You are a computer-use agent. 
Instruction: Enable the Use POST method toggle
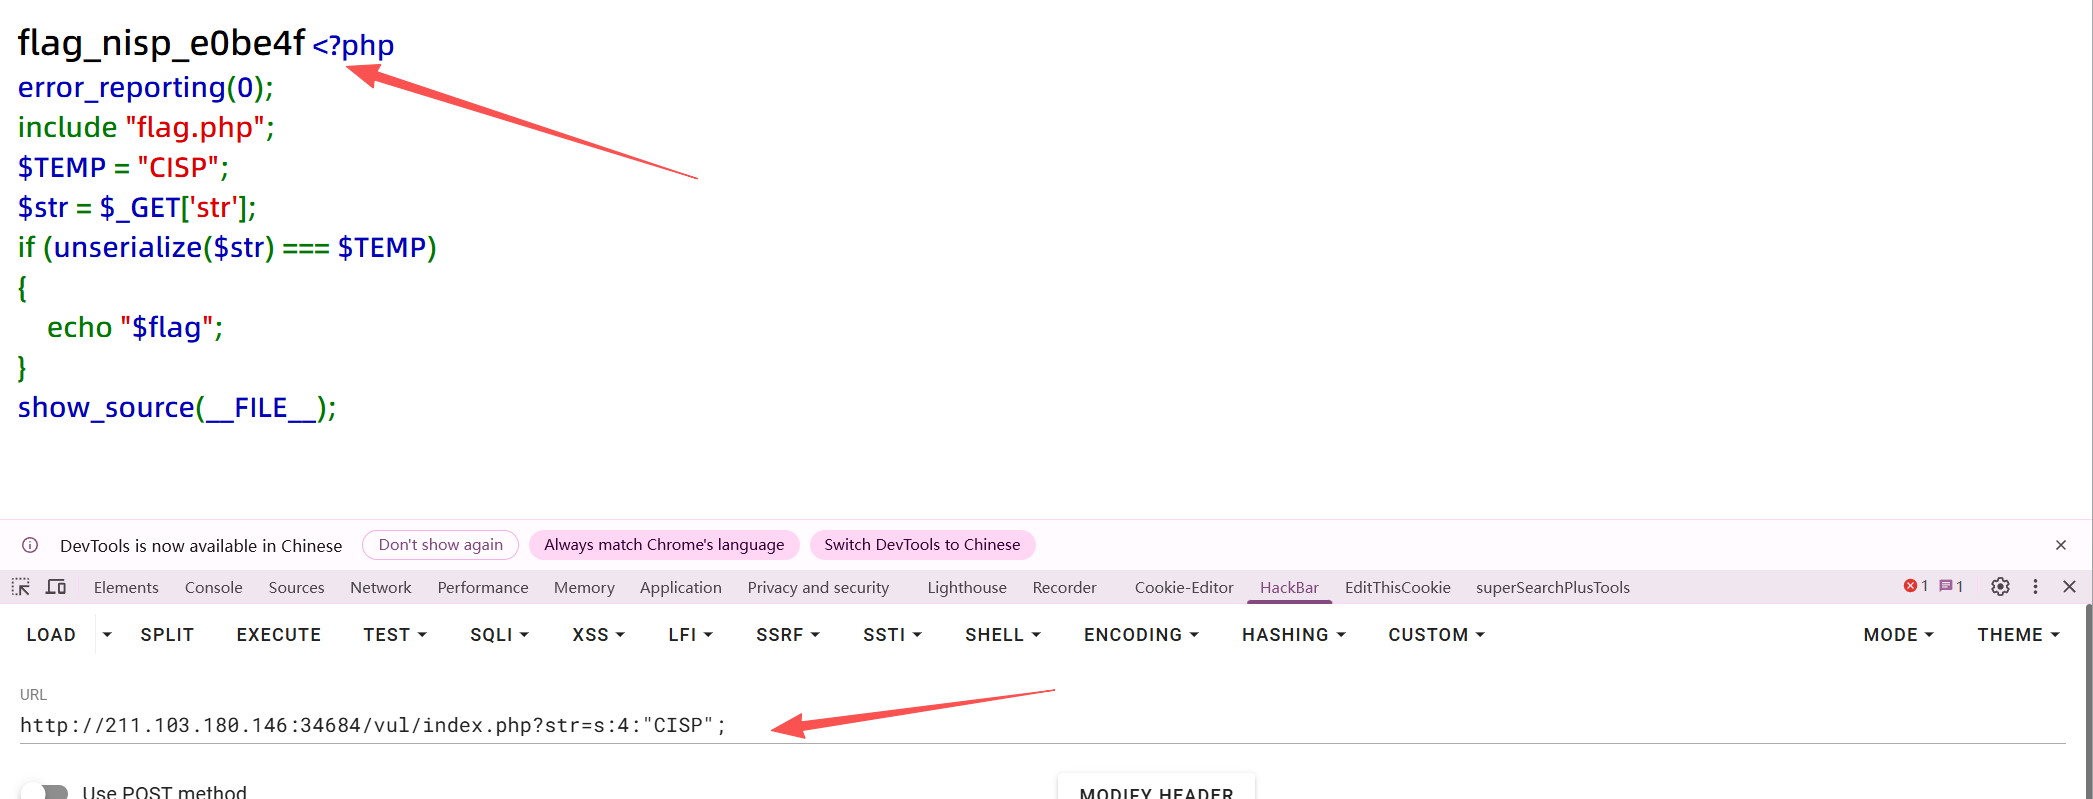(x=45, y=792)
